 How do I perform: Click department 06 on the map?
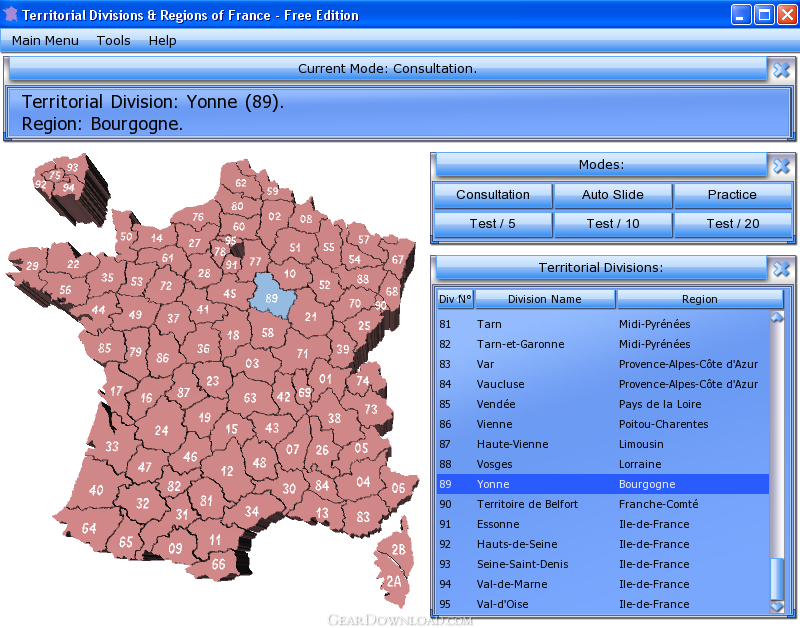click(398, 488)
